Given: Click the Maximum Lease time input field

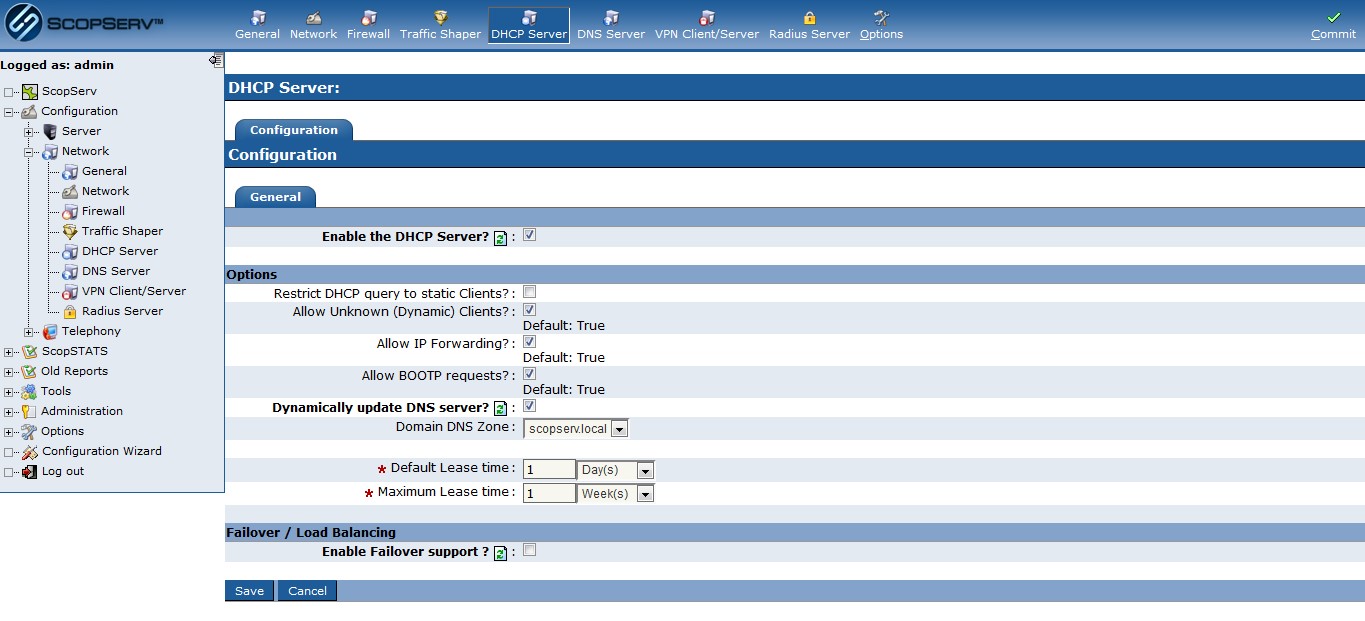Looking at the screenshot, I should [549, 494].
